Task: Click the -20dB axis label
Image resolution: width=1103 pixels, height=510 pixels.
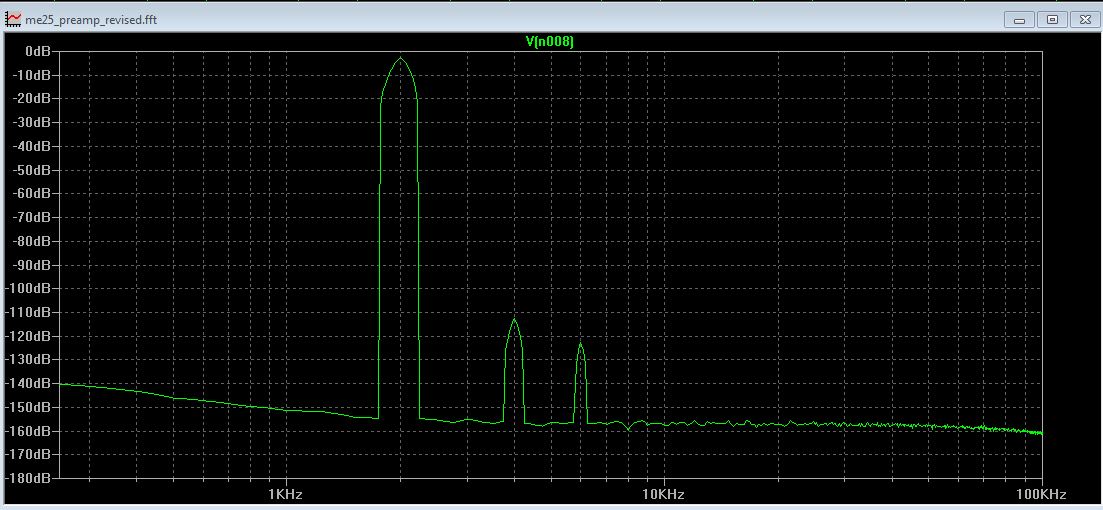Action: pos(32,98)
